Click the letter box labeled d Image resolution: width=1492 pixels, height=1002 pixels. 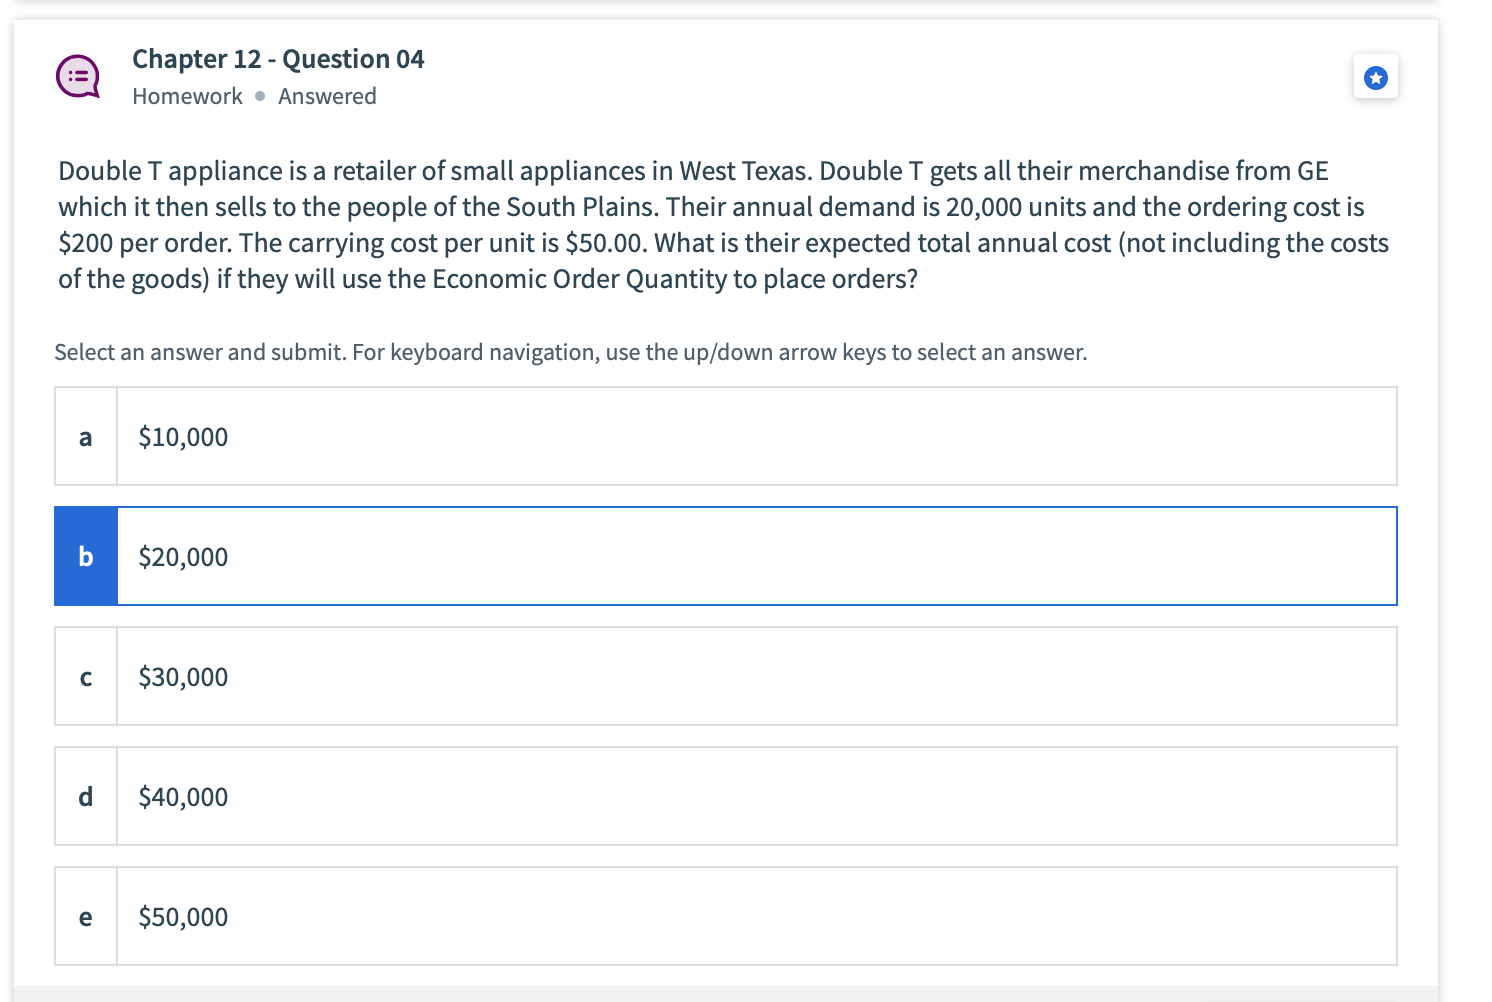pyautogui.click(x=85, y=796)
